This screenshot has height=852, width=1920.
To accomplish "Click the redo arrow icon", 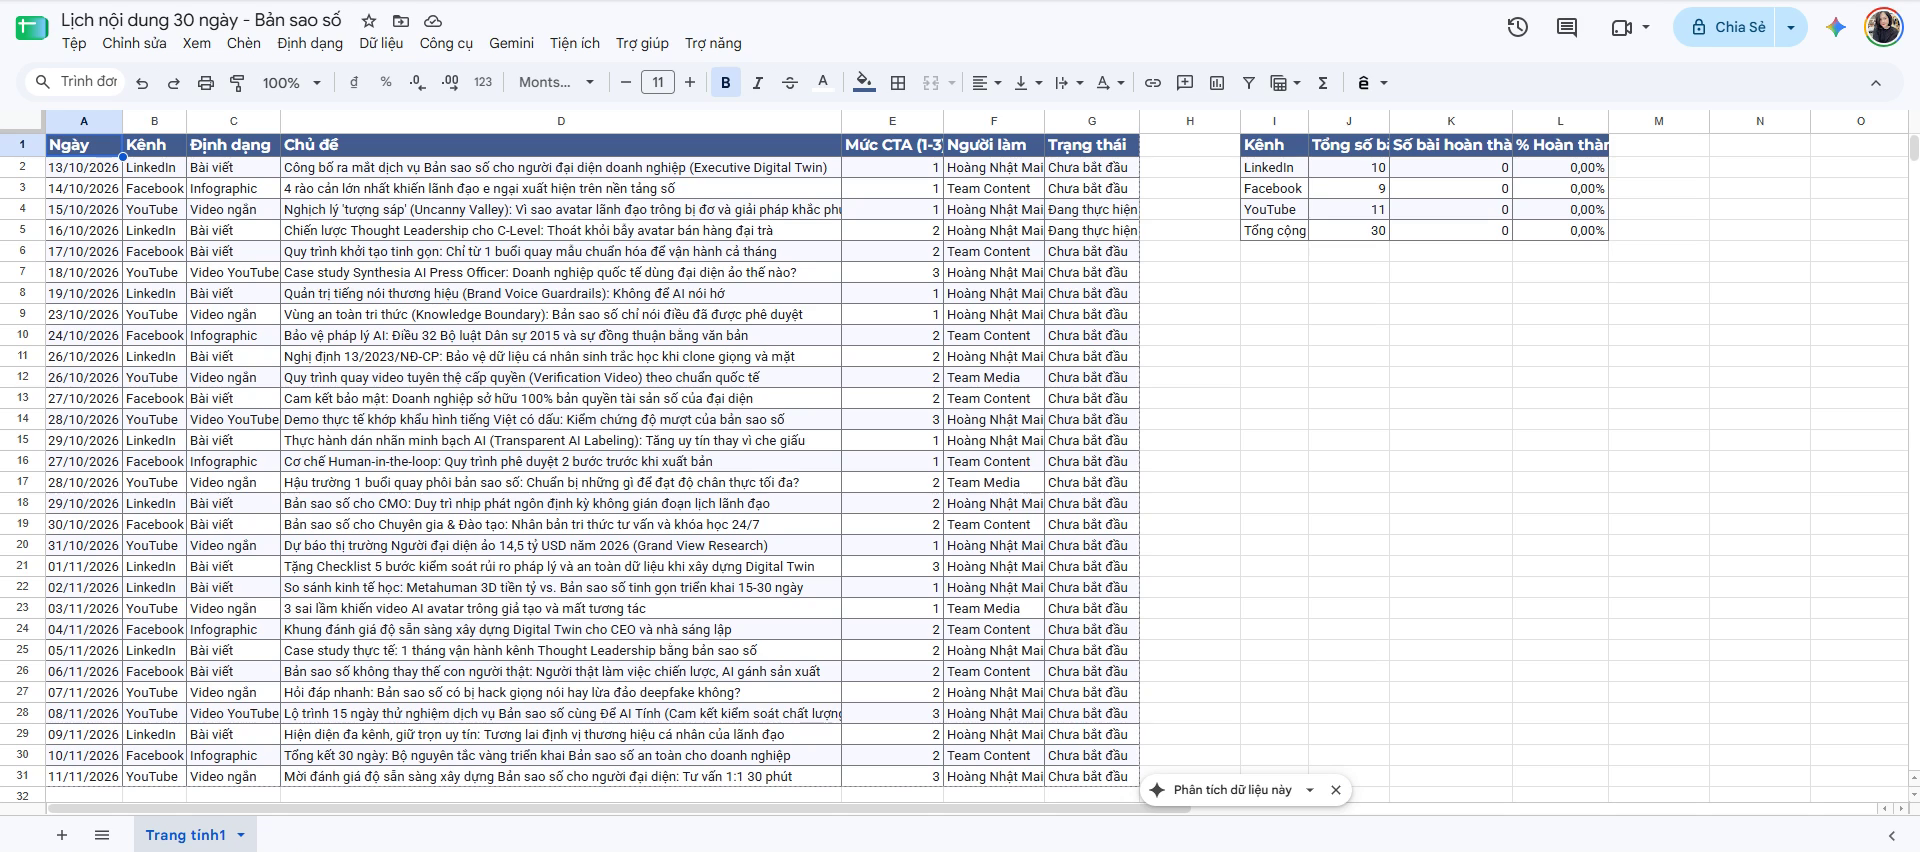I will pos(174,83).
